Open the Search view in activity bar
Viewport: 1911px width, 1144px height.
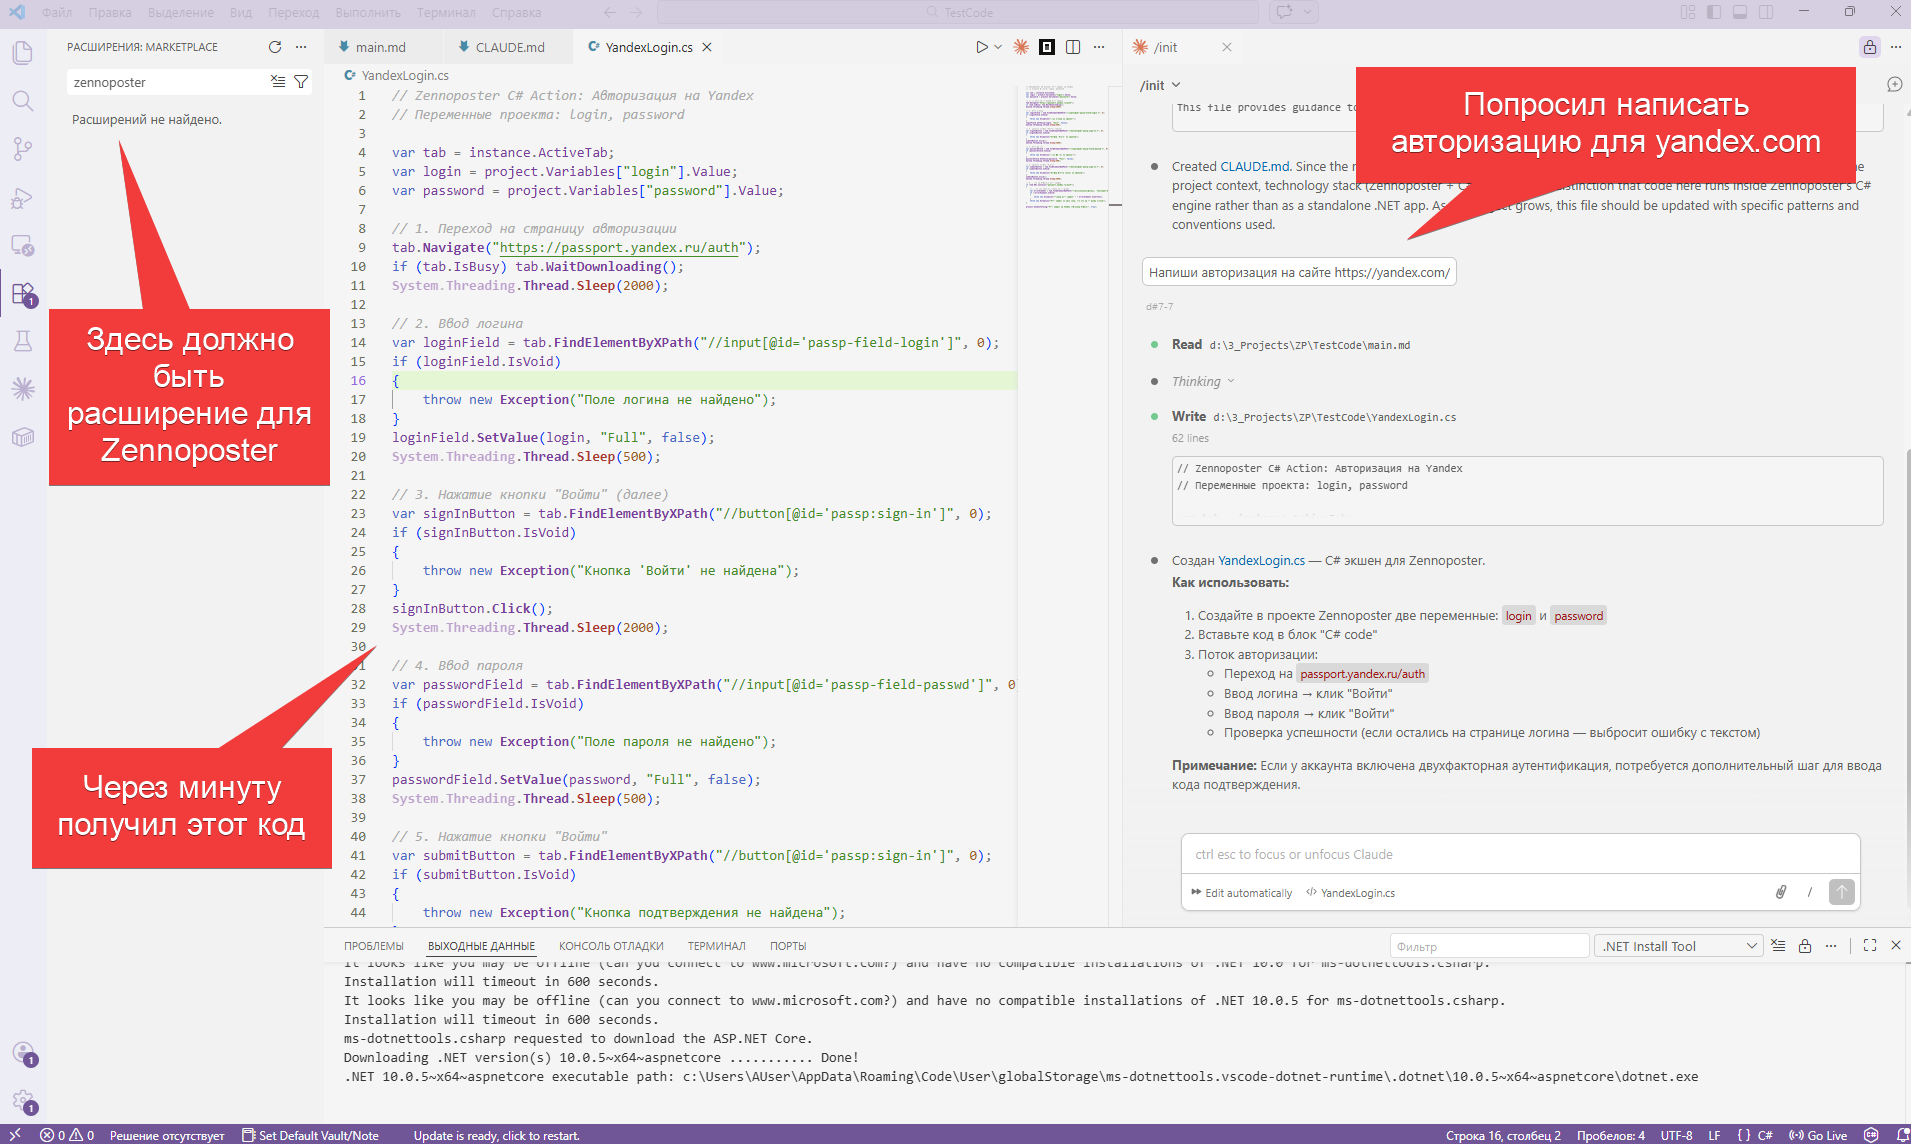click(x=23, y=101)
